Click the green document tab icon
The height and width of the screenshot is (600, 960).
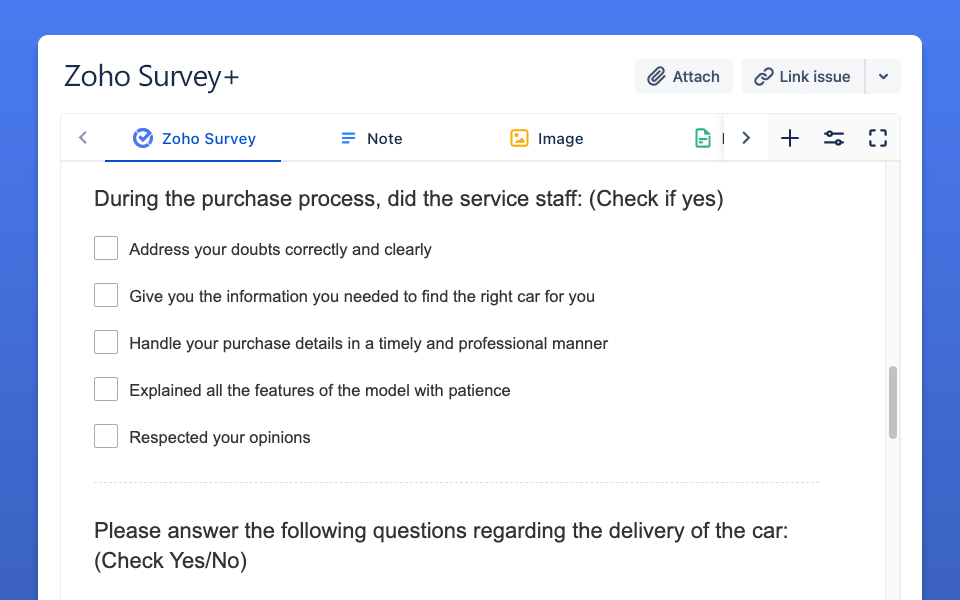click(704, 139)
